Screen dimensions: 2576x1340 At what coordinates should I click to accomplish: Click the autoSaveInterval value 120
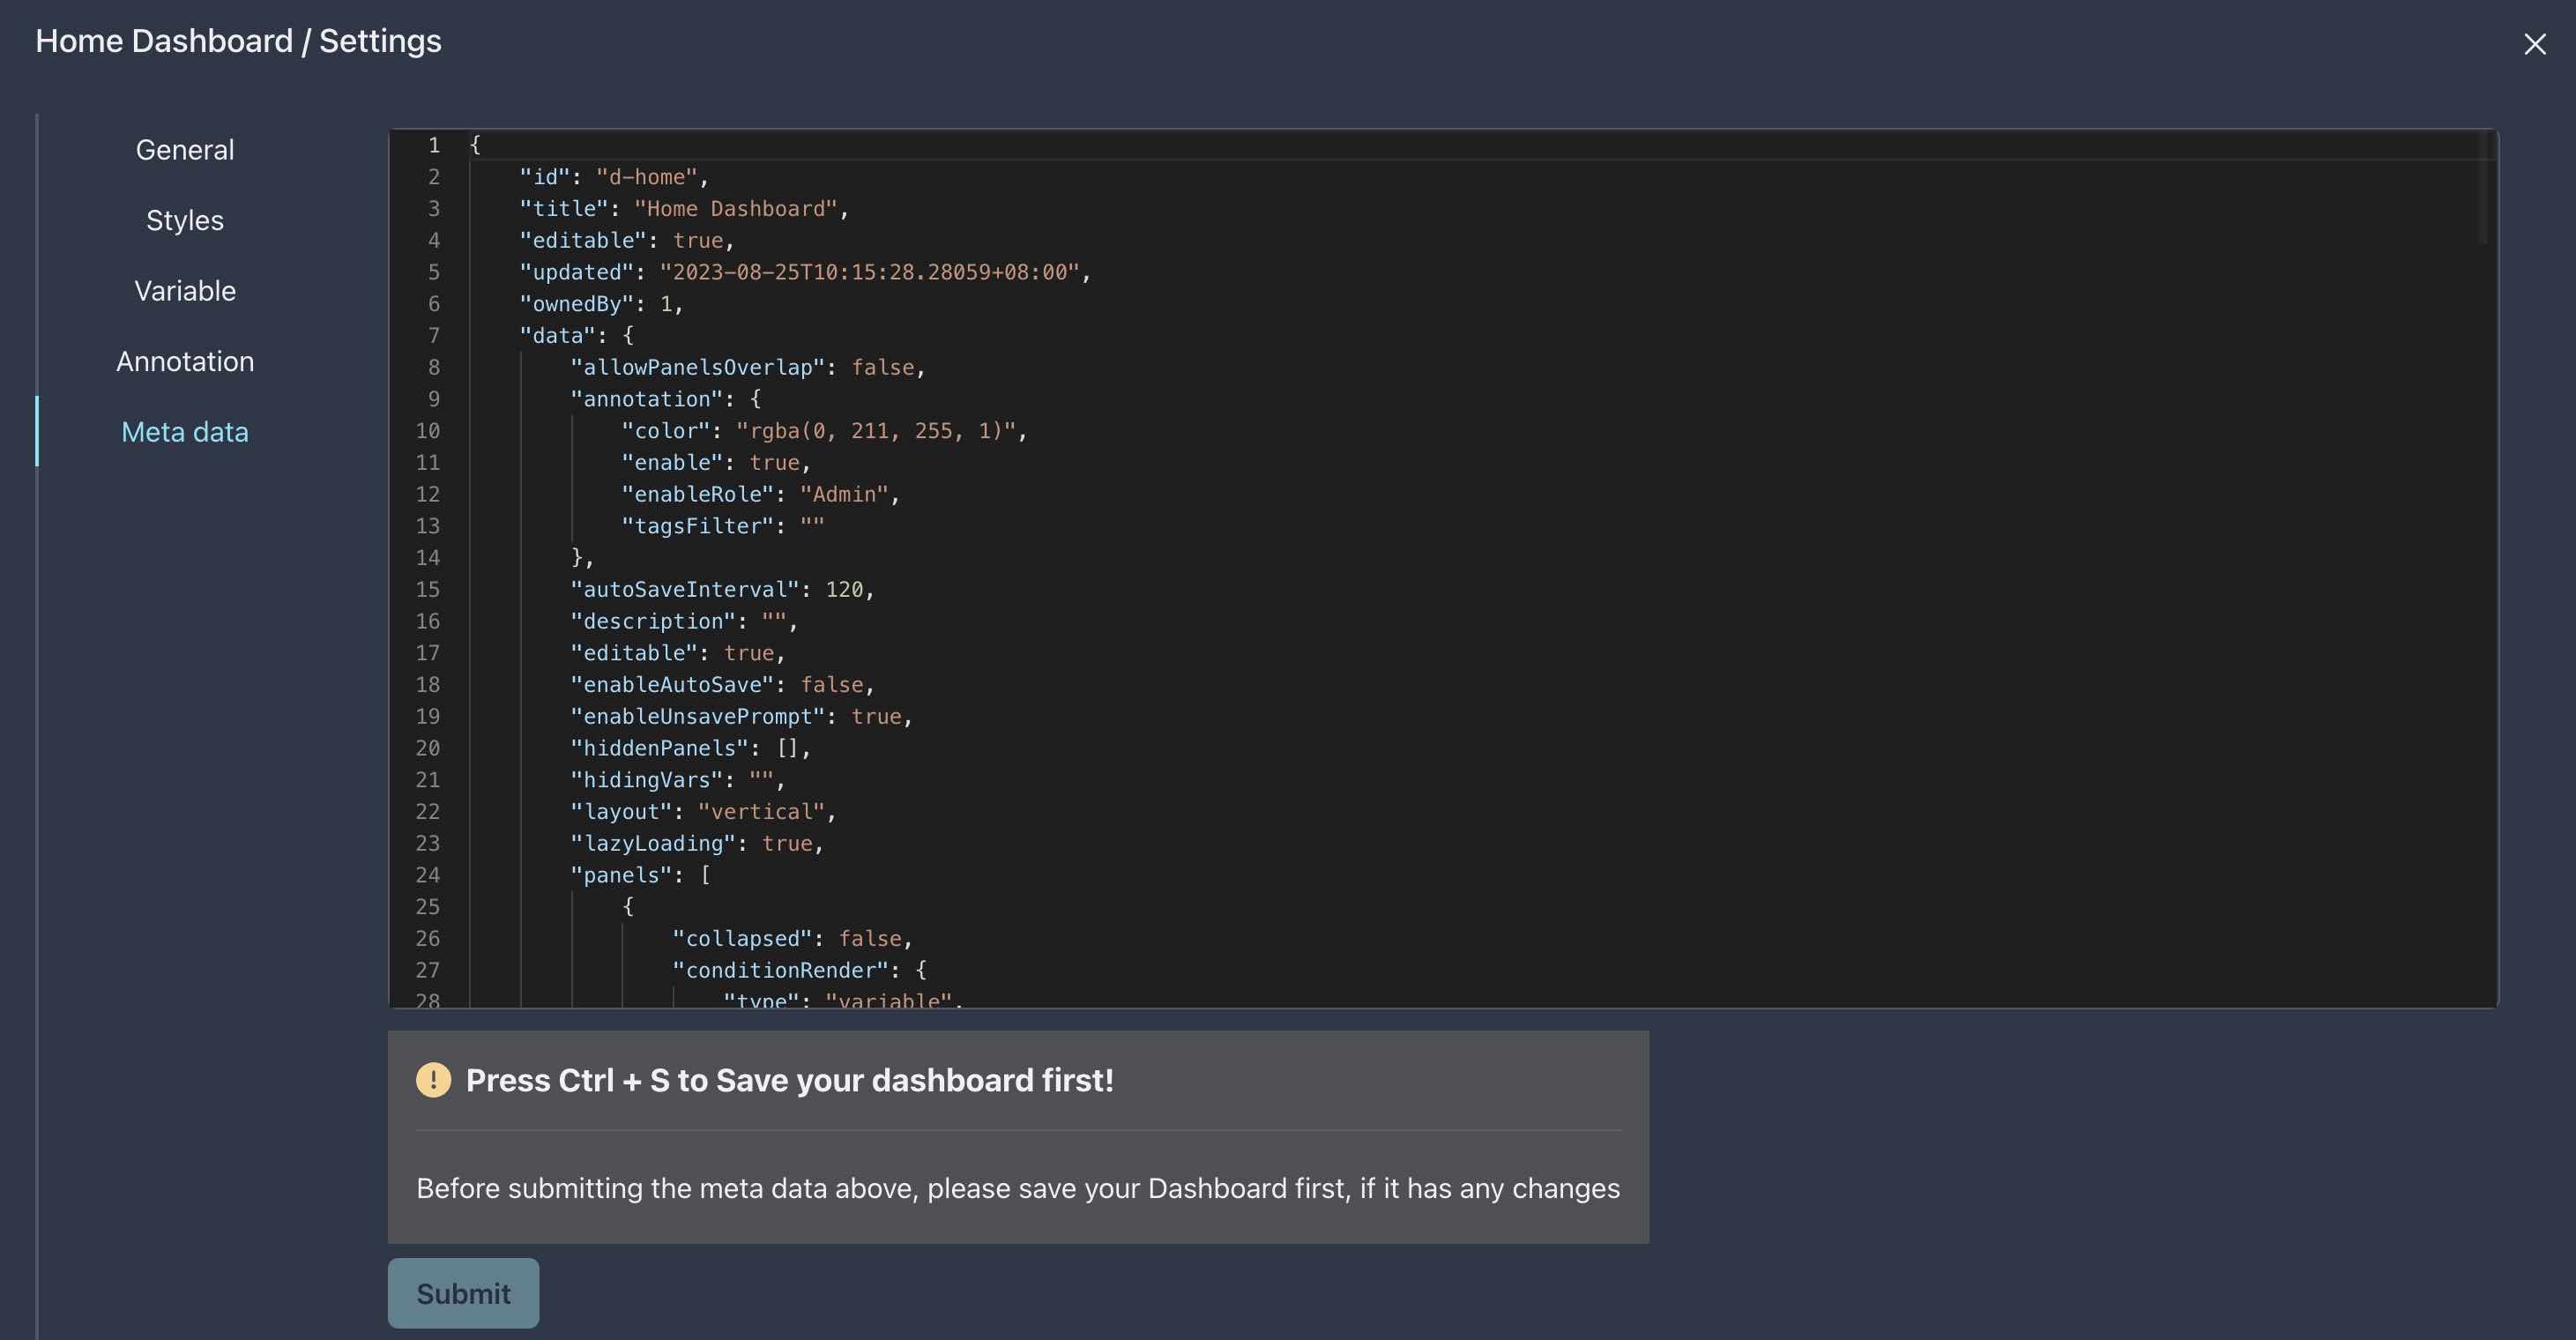tap(844, 590)
